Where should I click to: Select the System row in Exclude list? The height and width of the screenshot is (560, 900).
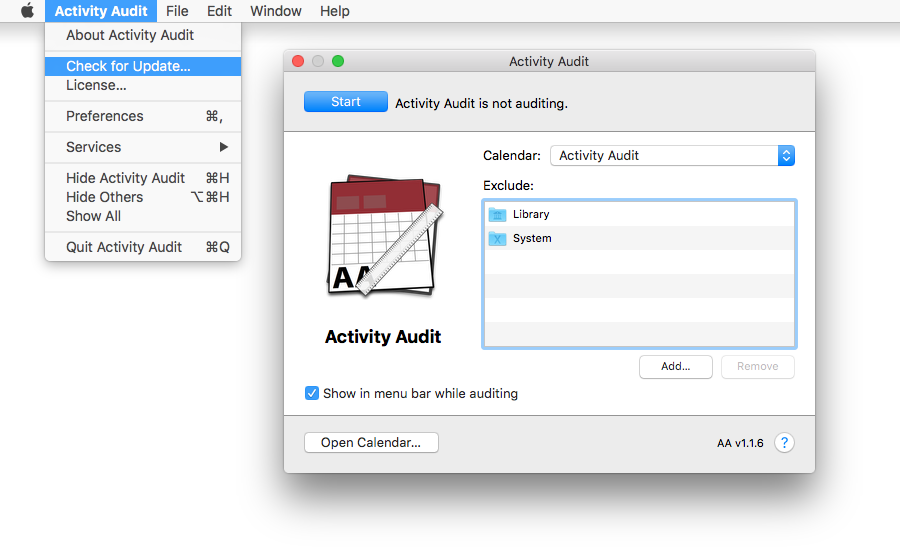pyautogui.click(x=639, y=238)
